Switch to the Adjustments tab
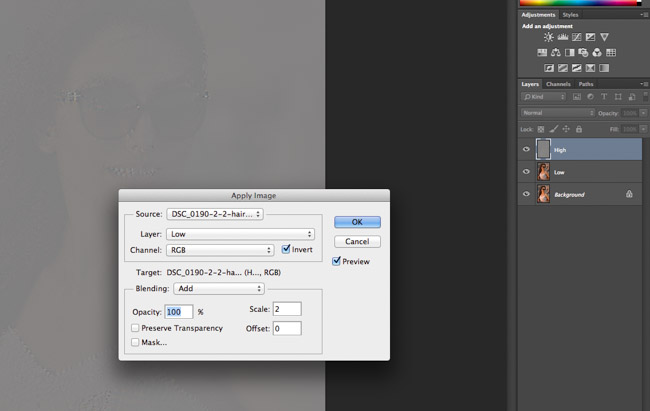The width and height of the screenshot is (650, 411). click(x=538, y=15)
